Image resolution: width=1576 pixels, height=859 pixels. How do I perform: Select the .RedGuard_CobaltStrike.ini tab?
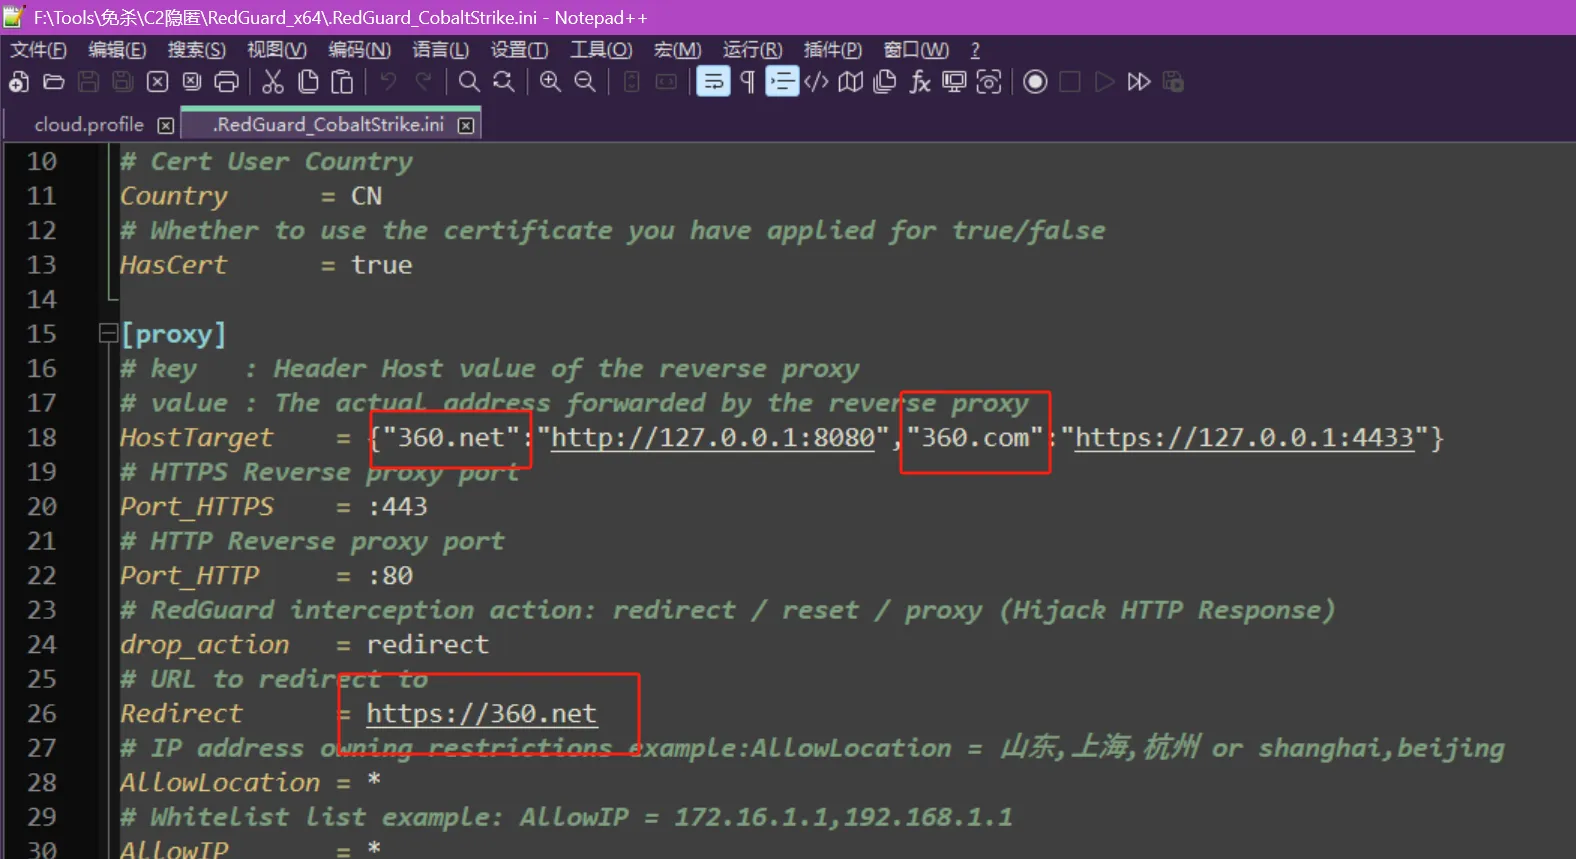(328, 125)
